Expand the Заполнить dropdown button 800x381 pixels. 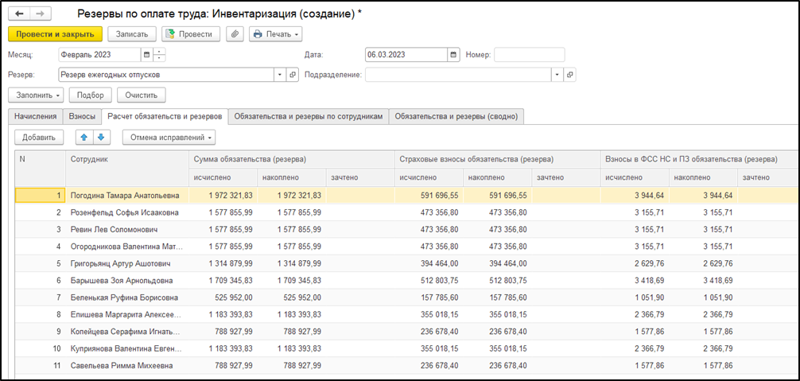[35, 95]
